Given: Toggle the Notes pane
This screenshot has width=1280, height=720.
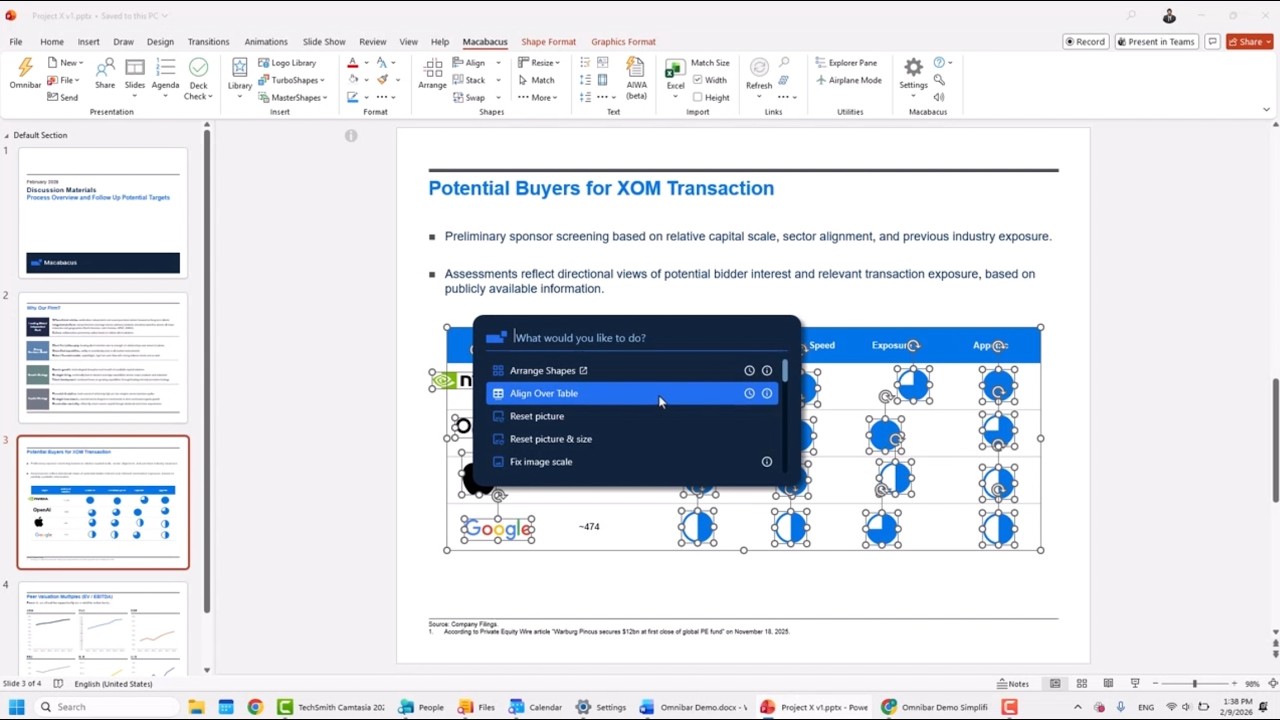Looking at the screenshot, I should tap(1013, 684).
